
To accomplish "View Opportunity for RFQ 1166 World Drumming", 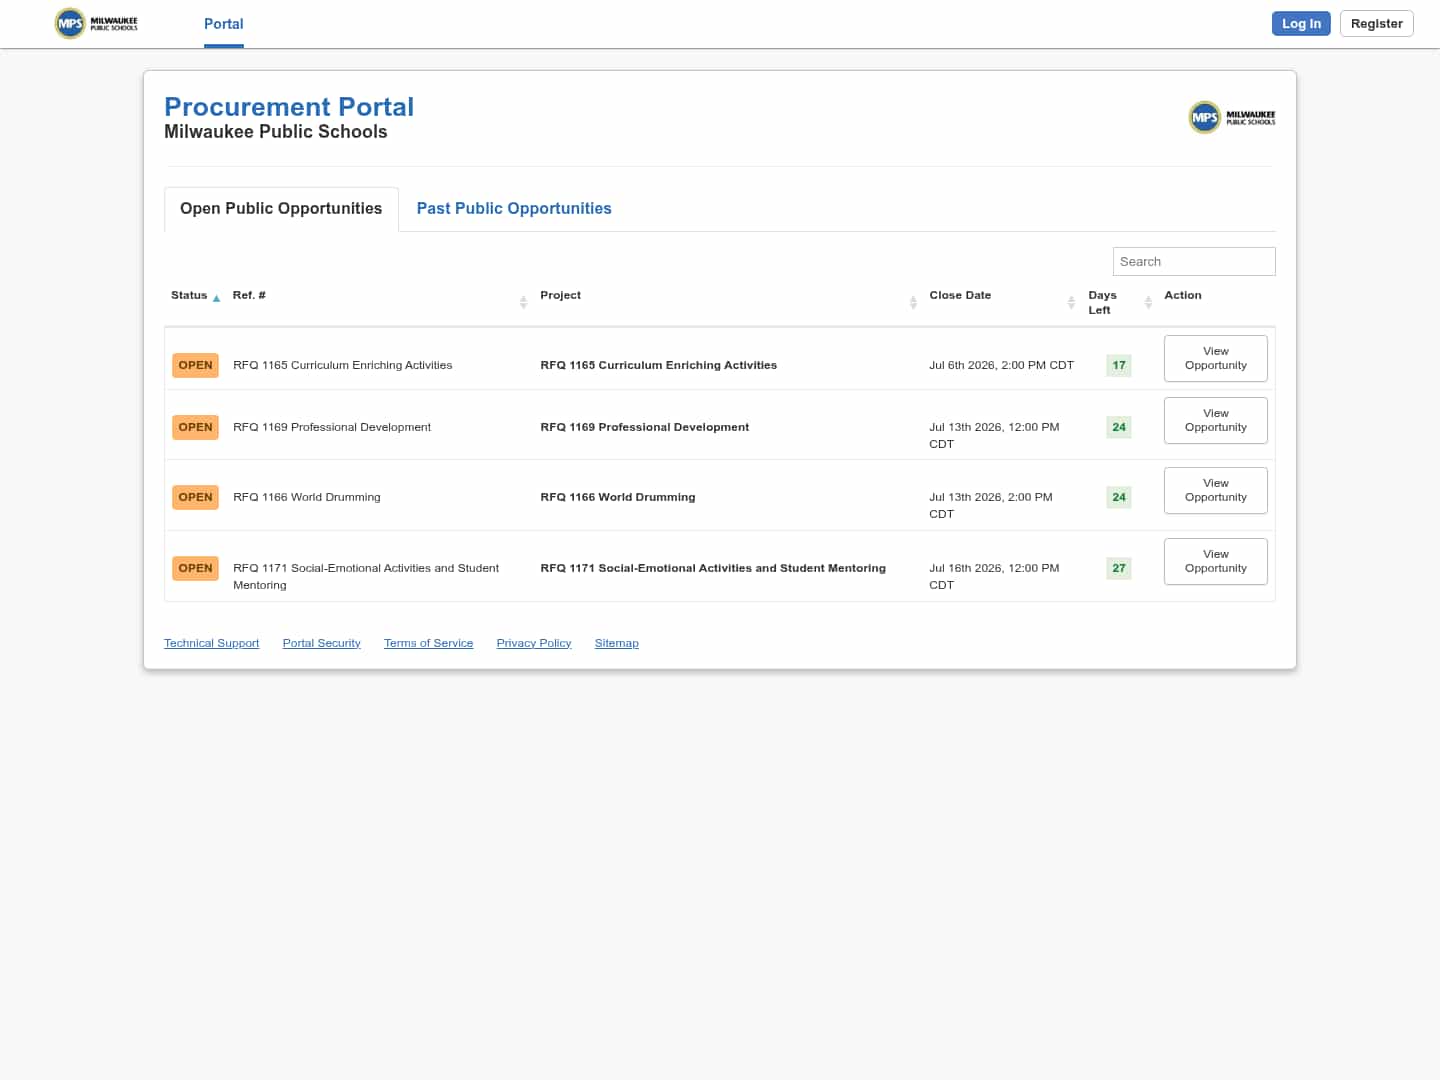I will click(x=1216, y=490).
